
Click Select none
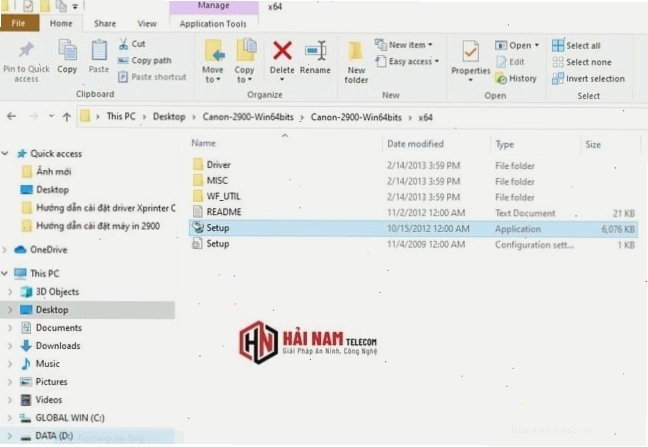pyautogui.click(x=582, y=62)
